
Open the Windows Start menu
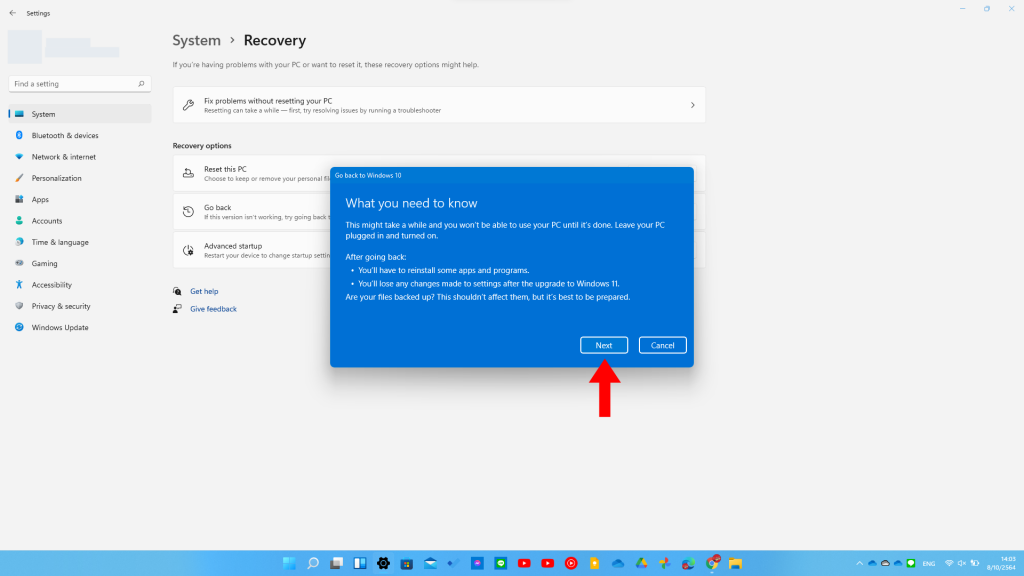click(x=289, y=563)
